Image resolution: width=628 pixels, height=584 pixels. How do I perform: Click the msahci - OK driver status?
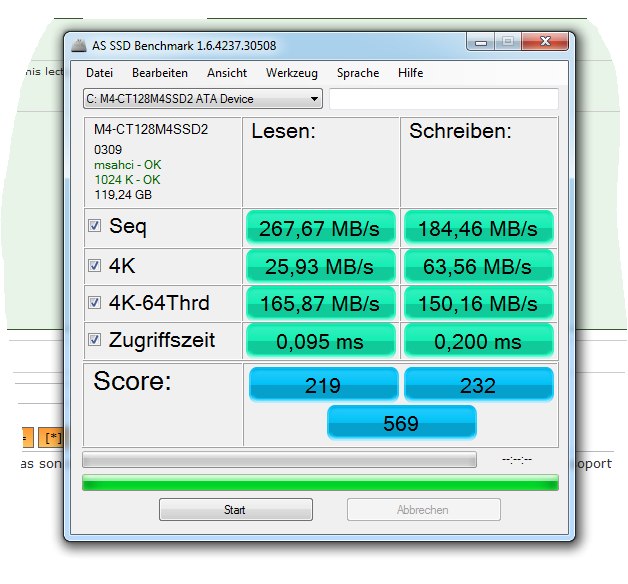click(x=127, y=165)
